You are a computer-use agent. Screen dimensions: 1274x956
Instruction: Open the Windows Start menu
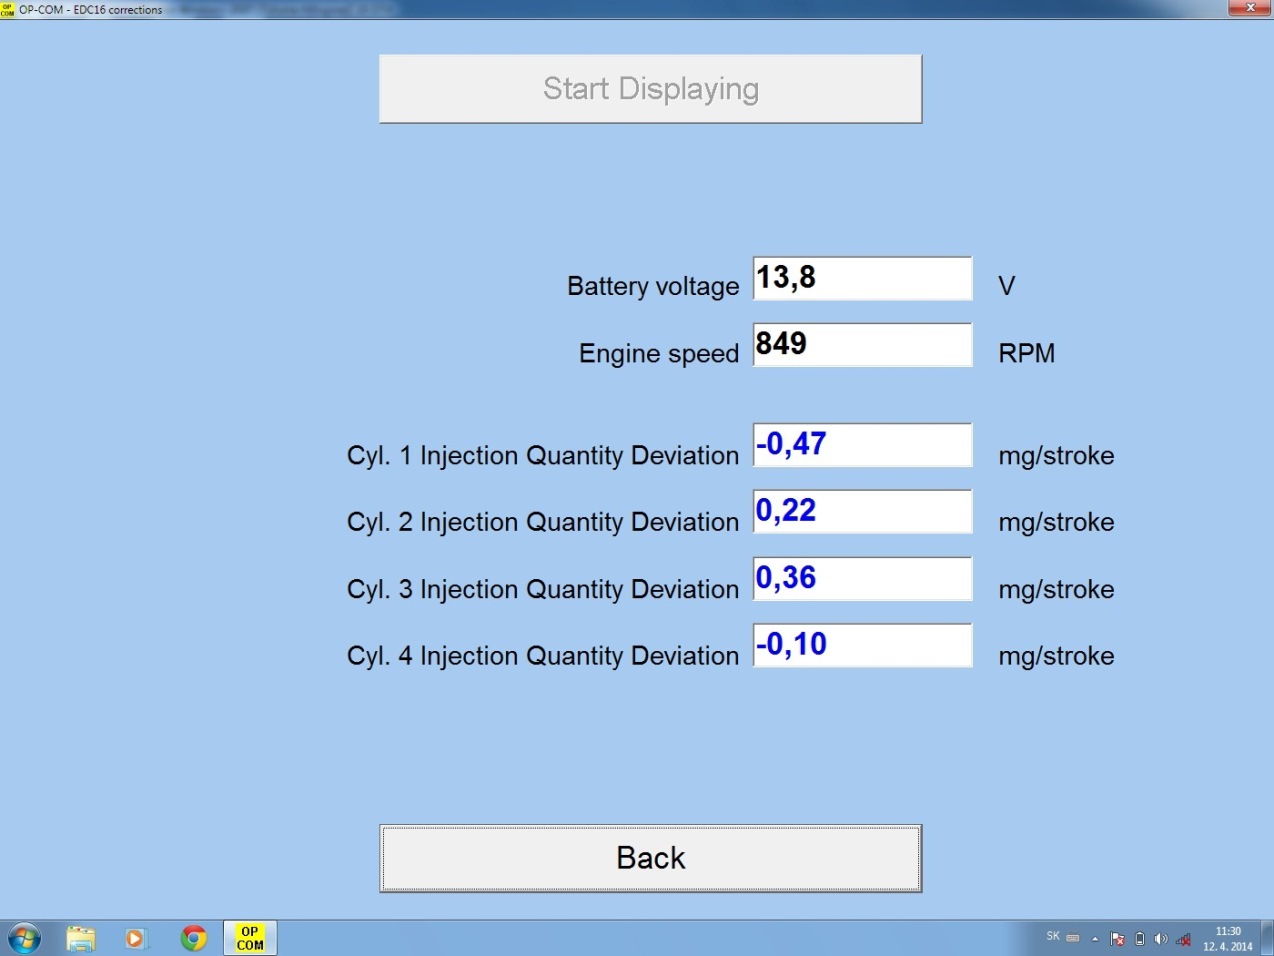tap(24, 938)
